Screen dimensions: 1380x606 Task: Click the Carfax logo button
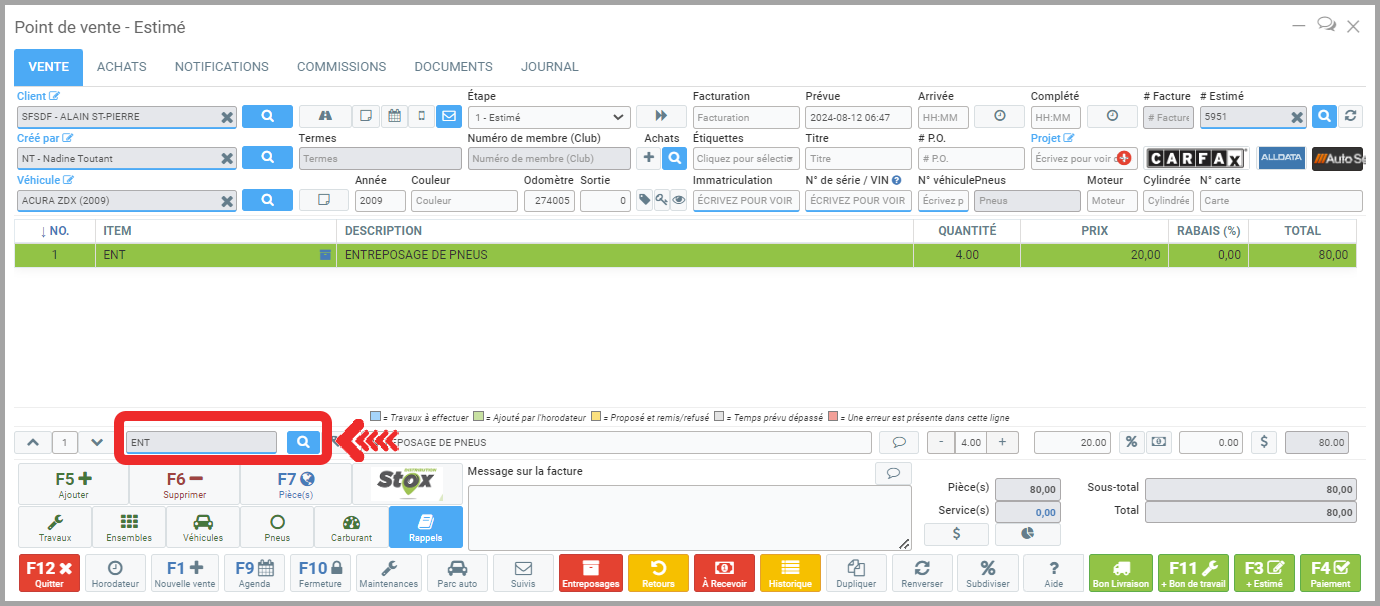click(x=1196, y=158)
